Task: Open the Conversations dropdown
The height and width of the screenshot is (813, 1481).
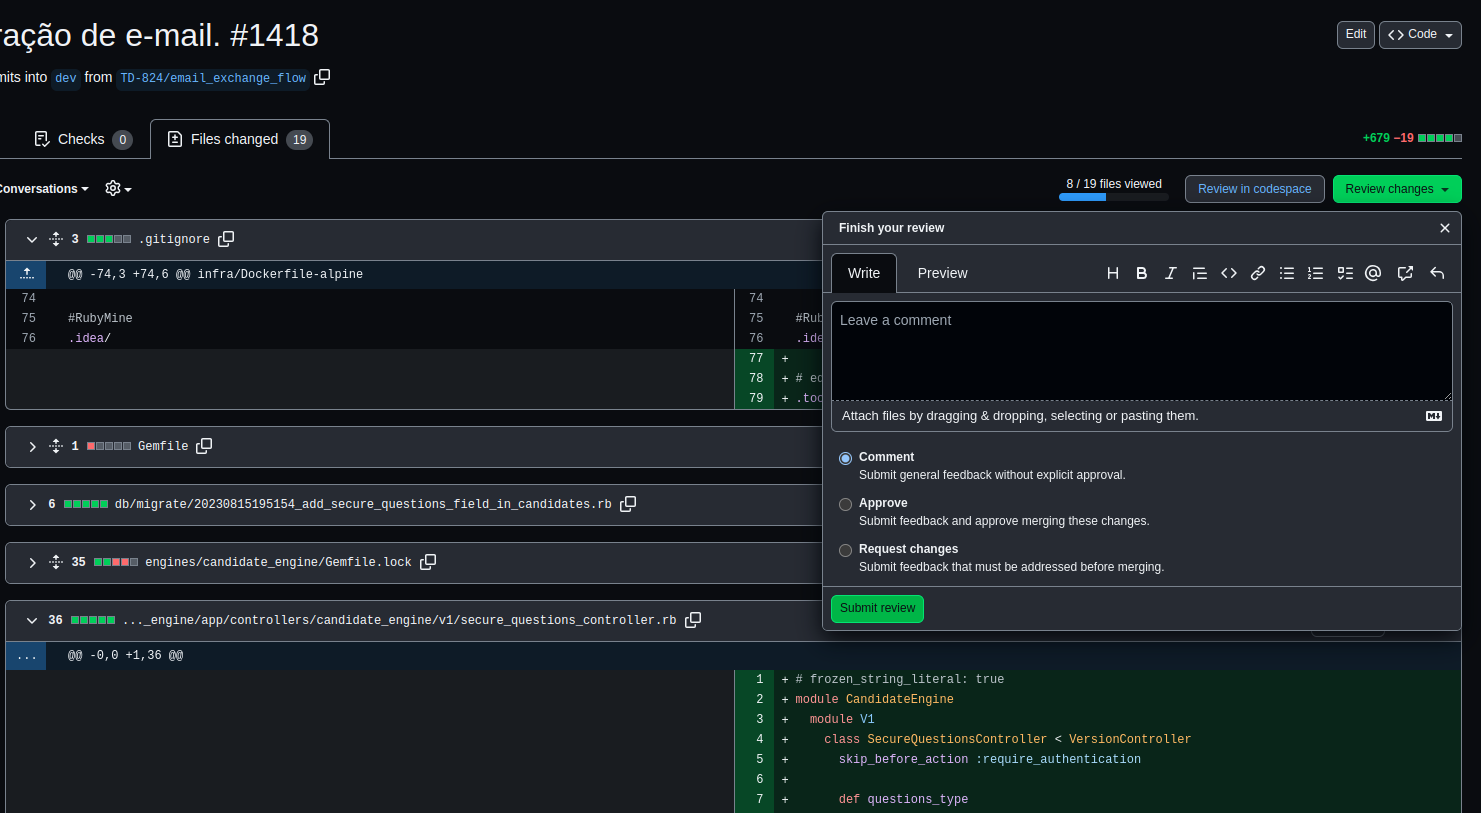Action: [x=43, y=189]
